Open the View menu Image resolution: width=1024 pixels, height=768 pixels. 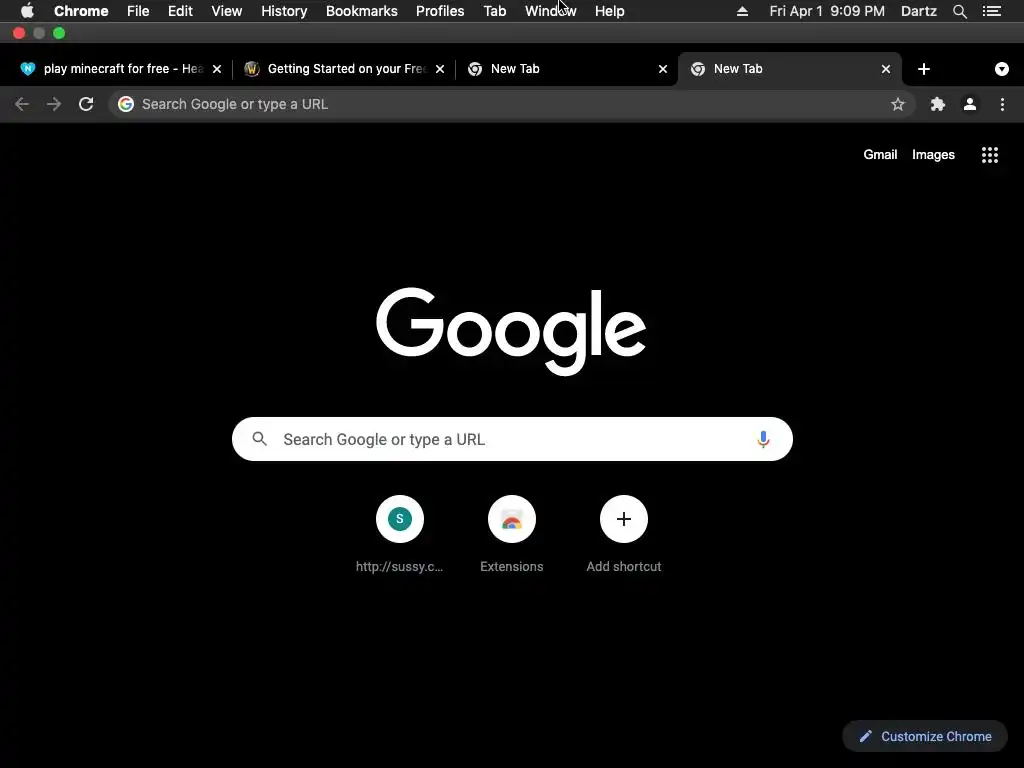coord(227,11)
